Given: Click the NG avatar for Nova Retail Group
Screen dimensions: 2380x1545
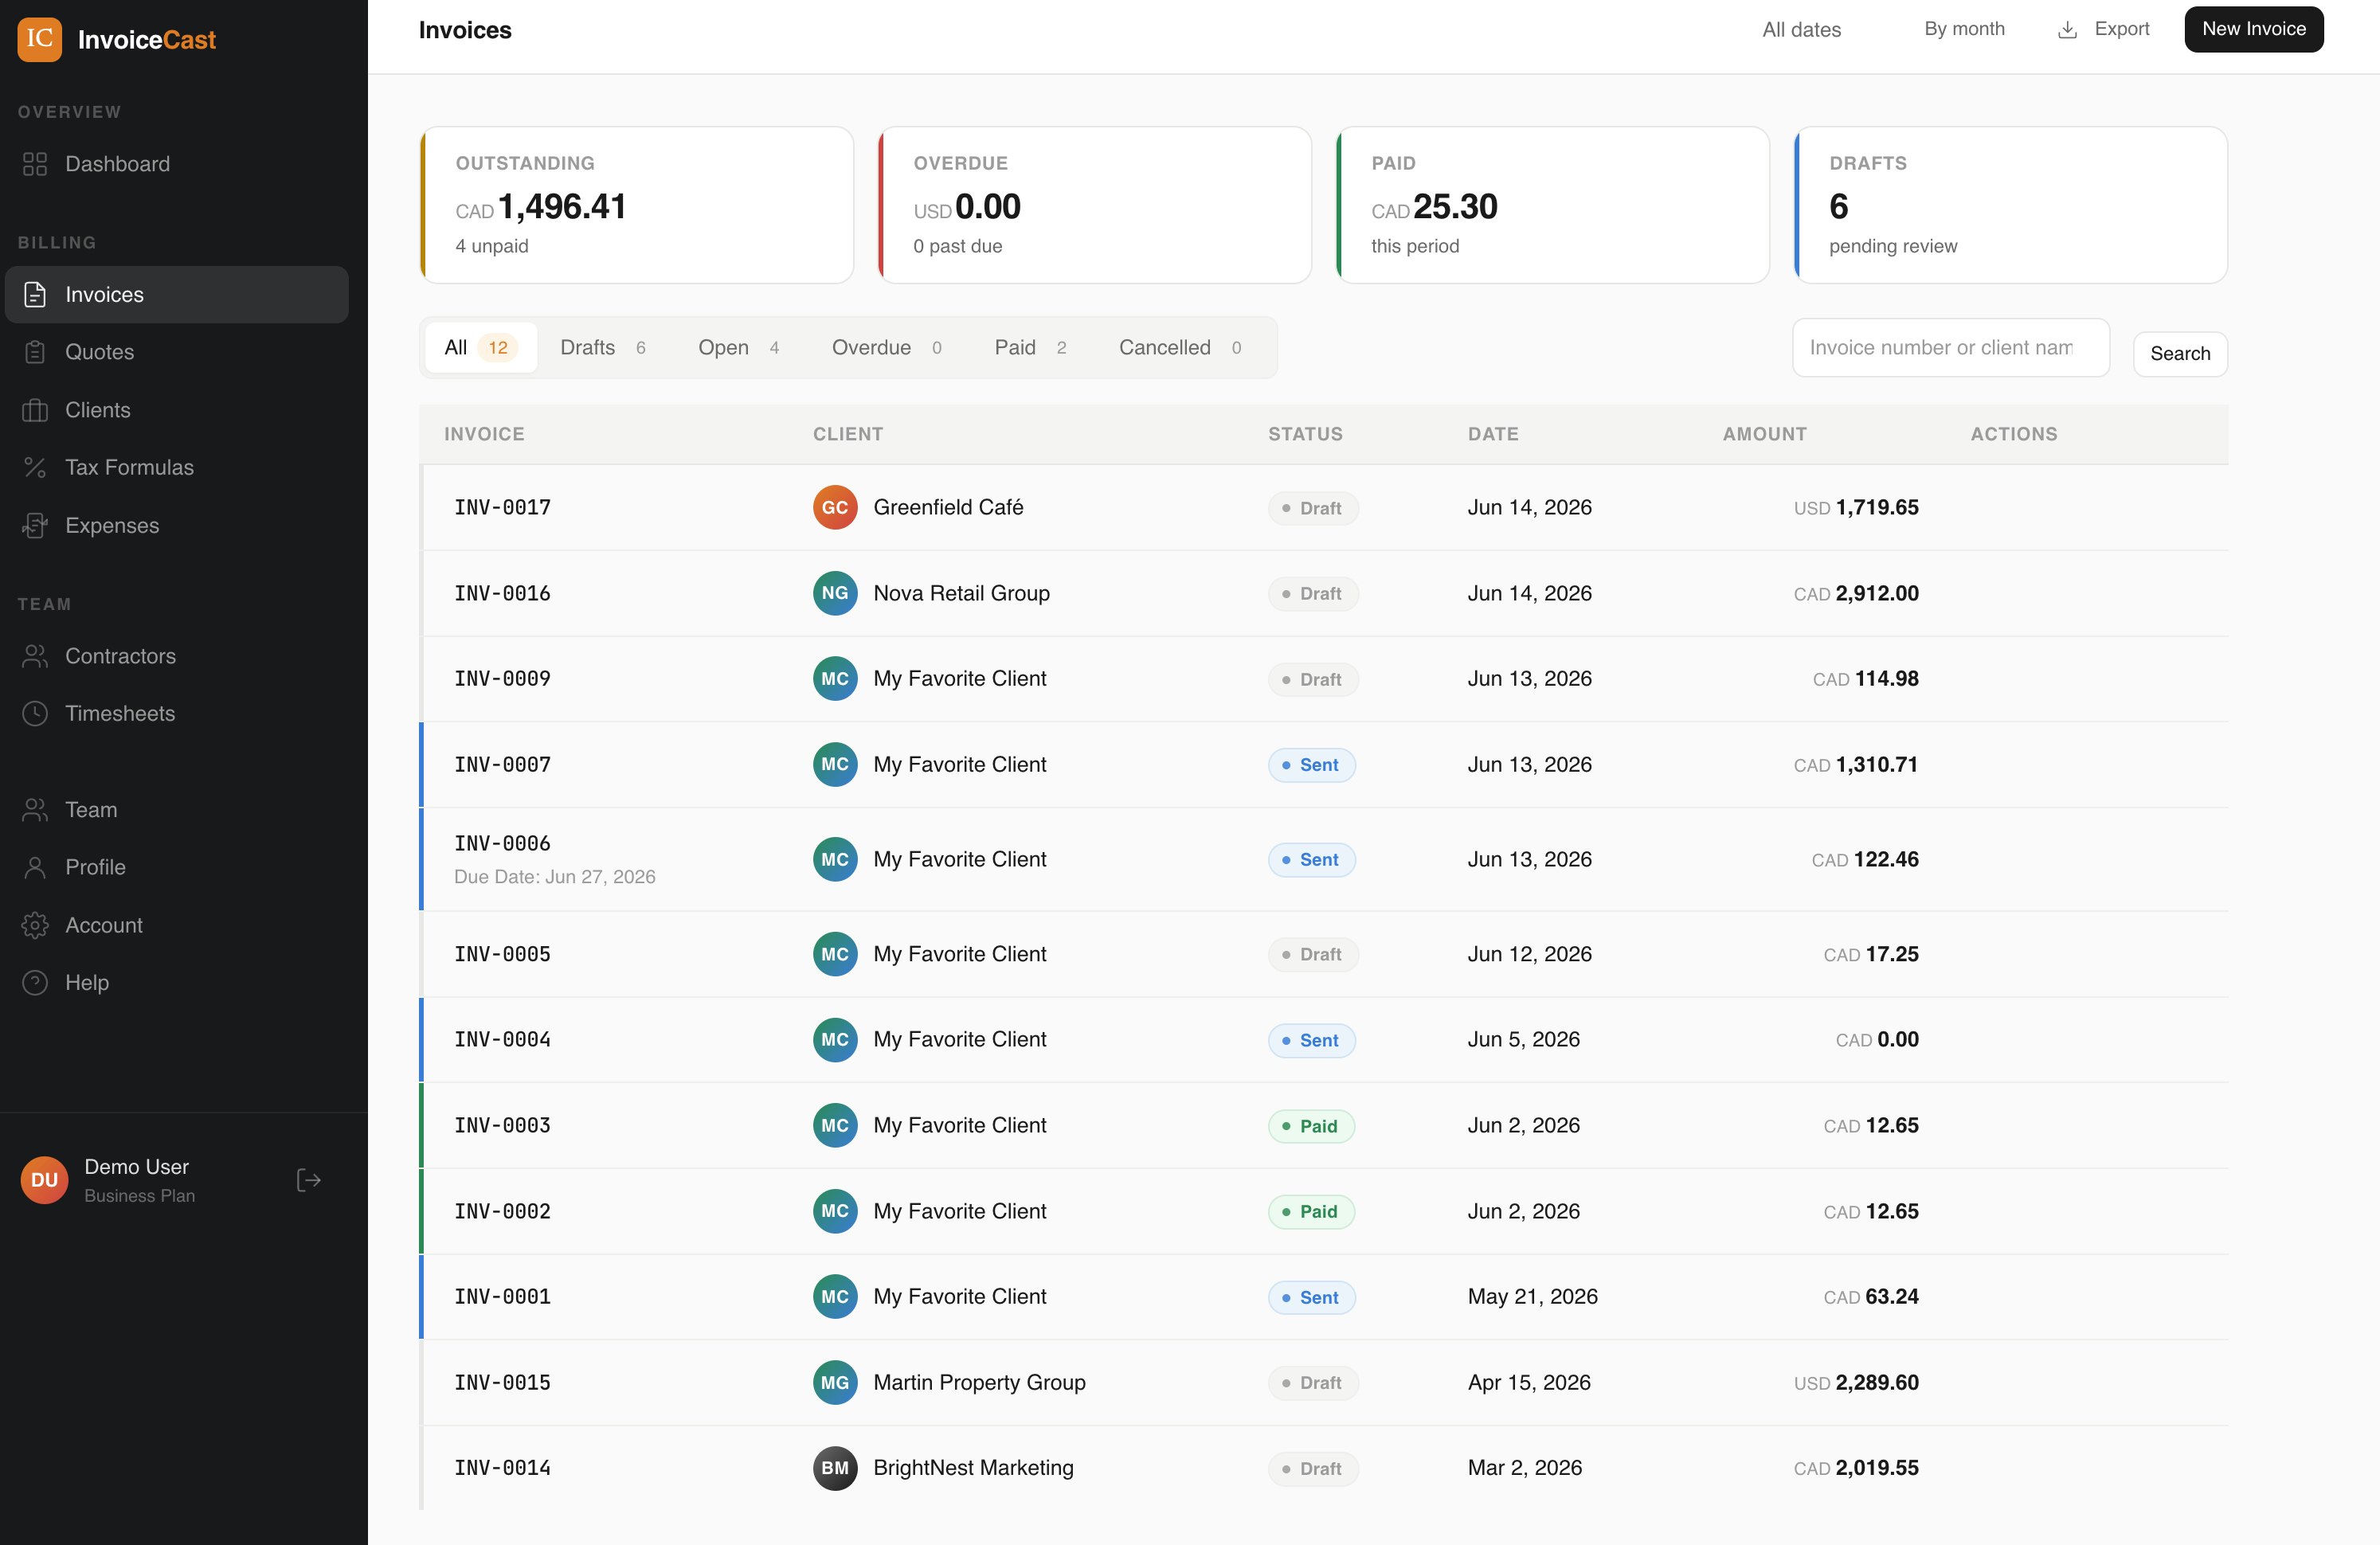Looking at the screenshot, I should pos(835,593).
